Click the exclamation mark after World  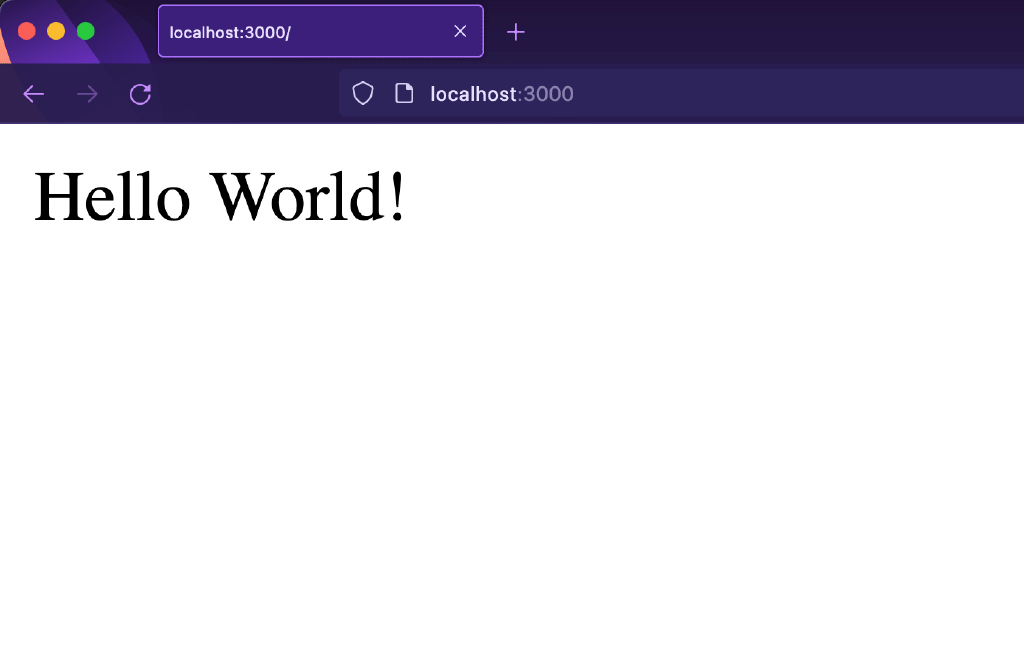pyautogui.click(x=398, y=197)
